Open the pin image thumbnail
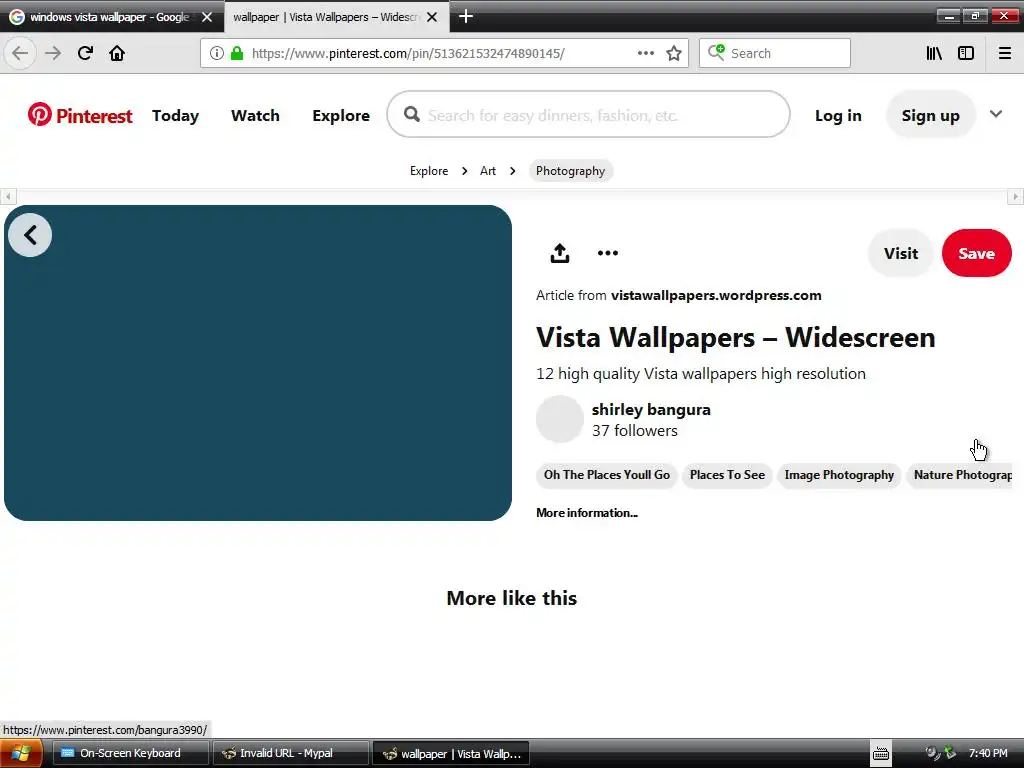 [258, 363]
